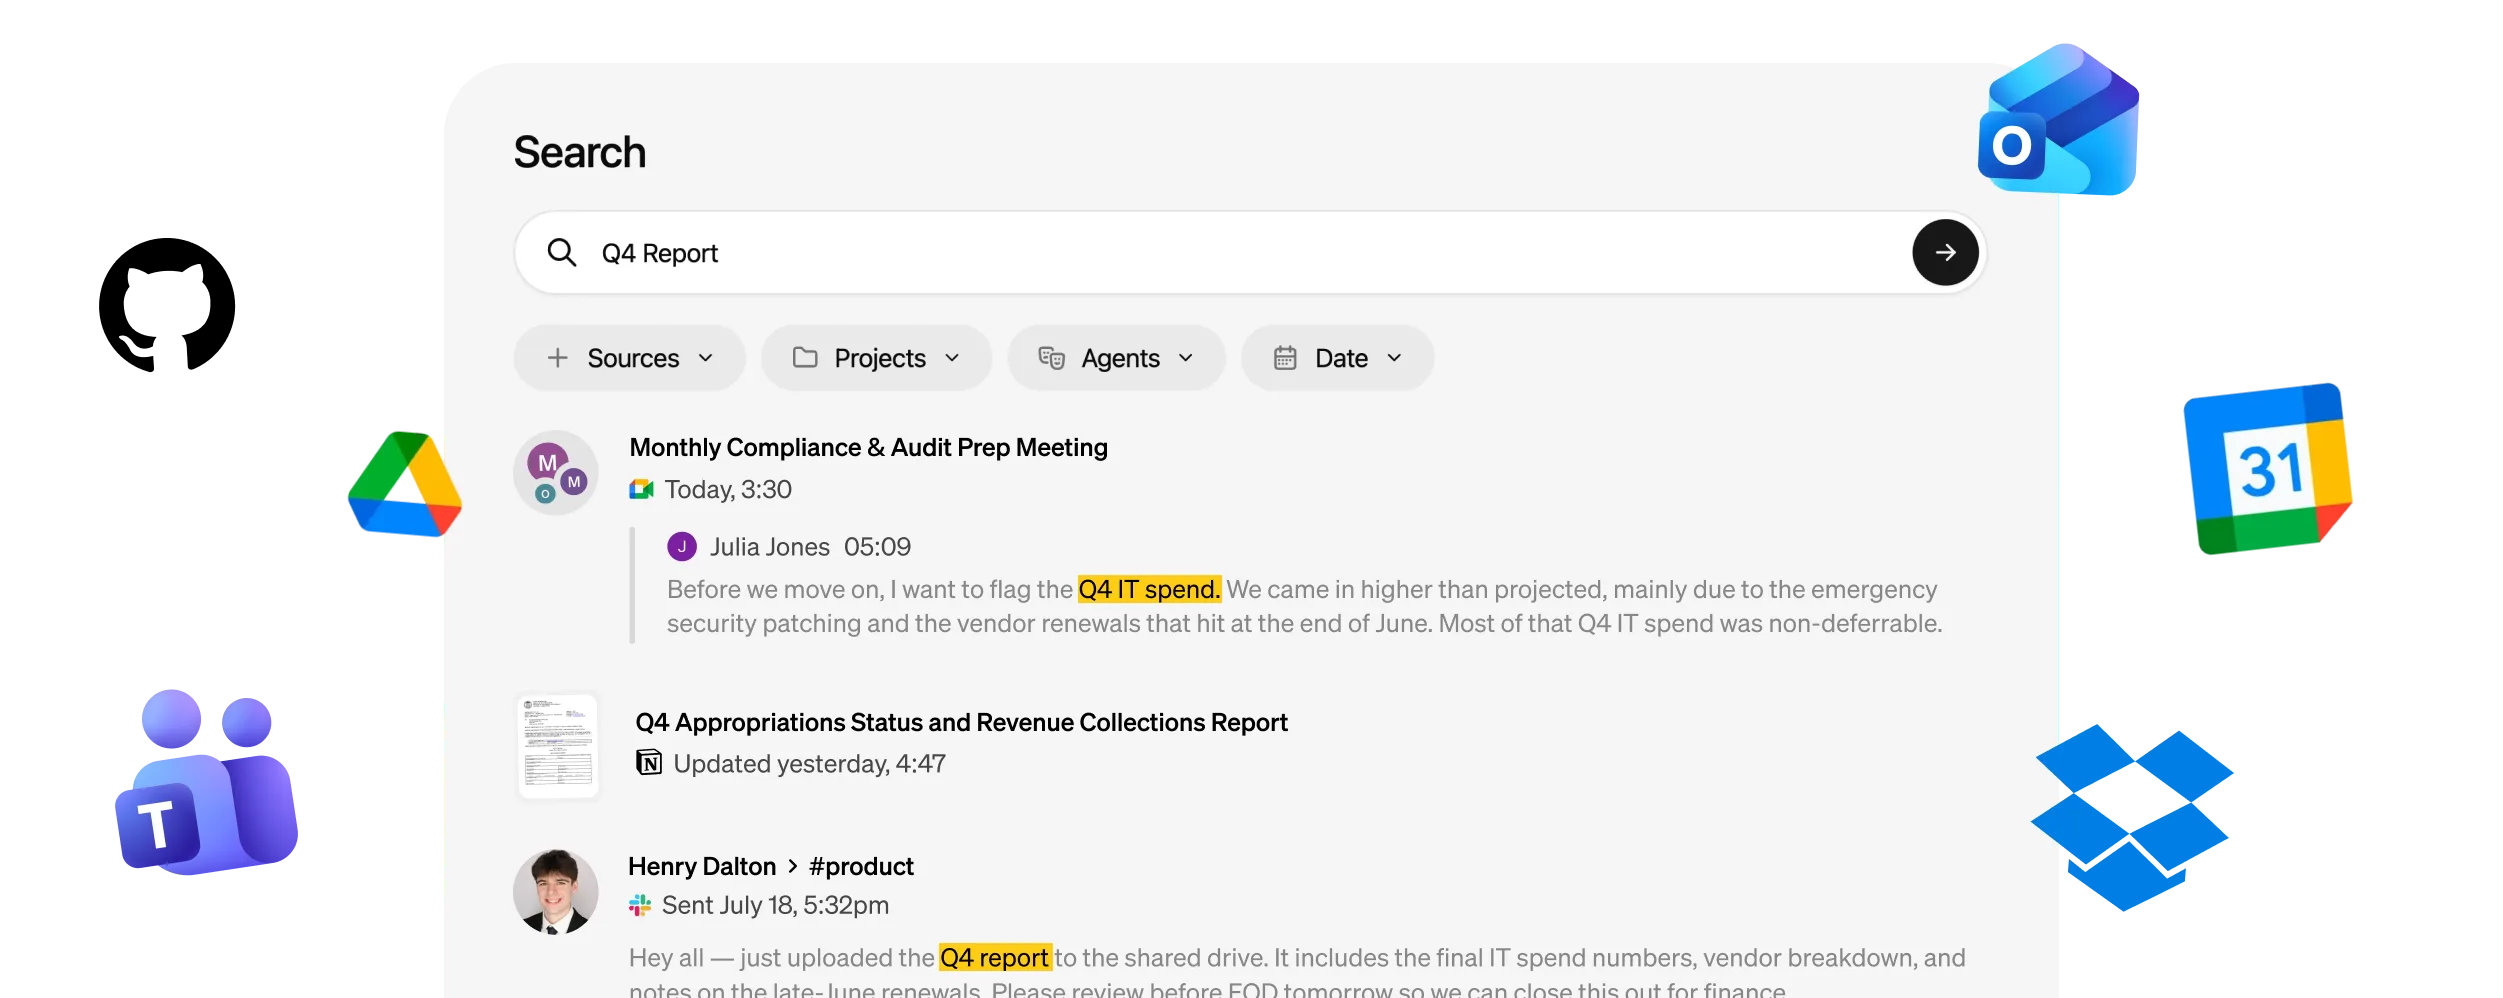
Task: Click the highlighted Q4 IT spend text
Action: tap(1149, 589)
